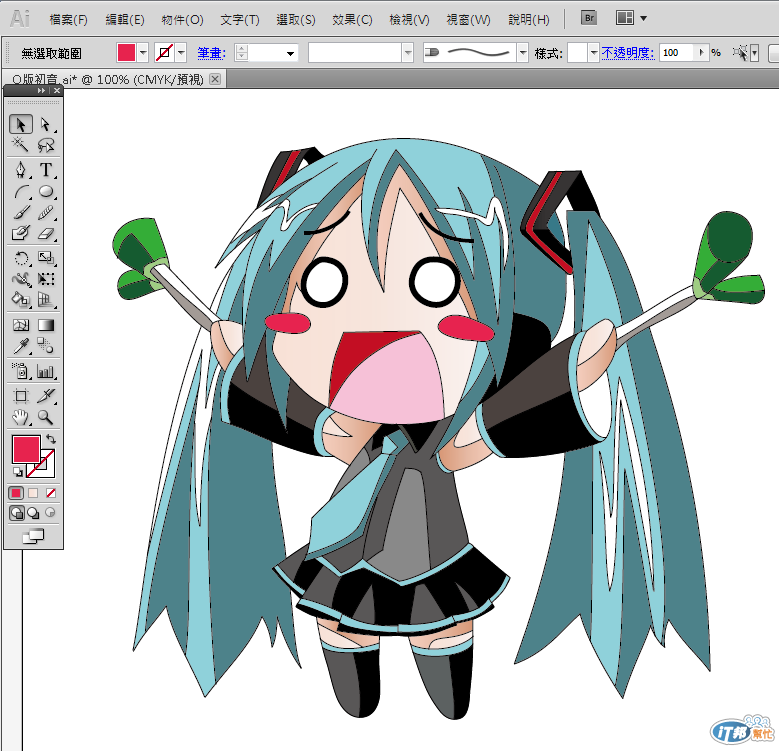Select the Slice tool
This screenshot has width=779, height=751.
[46, 396]
